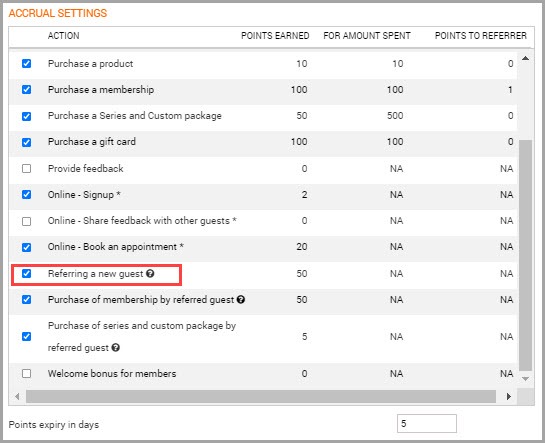Toggle series and custom package by referred guest checkbox
Viewport: 545px width, 443px height.
[26, 336]
